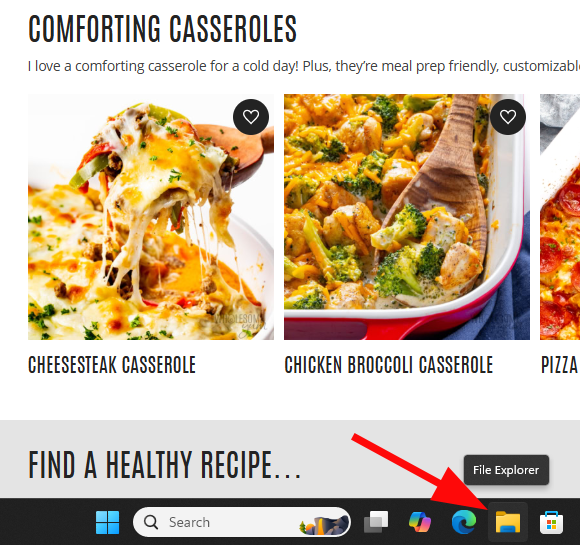The image size is (580, 545).
Task: Click the Find a Healthy Recipe heading
Action: [165, 464]
